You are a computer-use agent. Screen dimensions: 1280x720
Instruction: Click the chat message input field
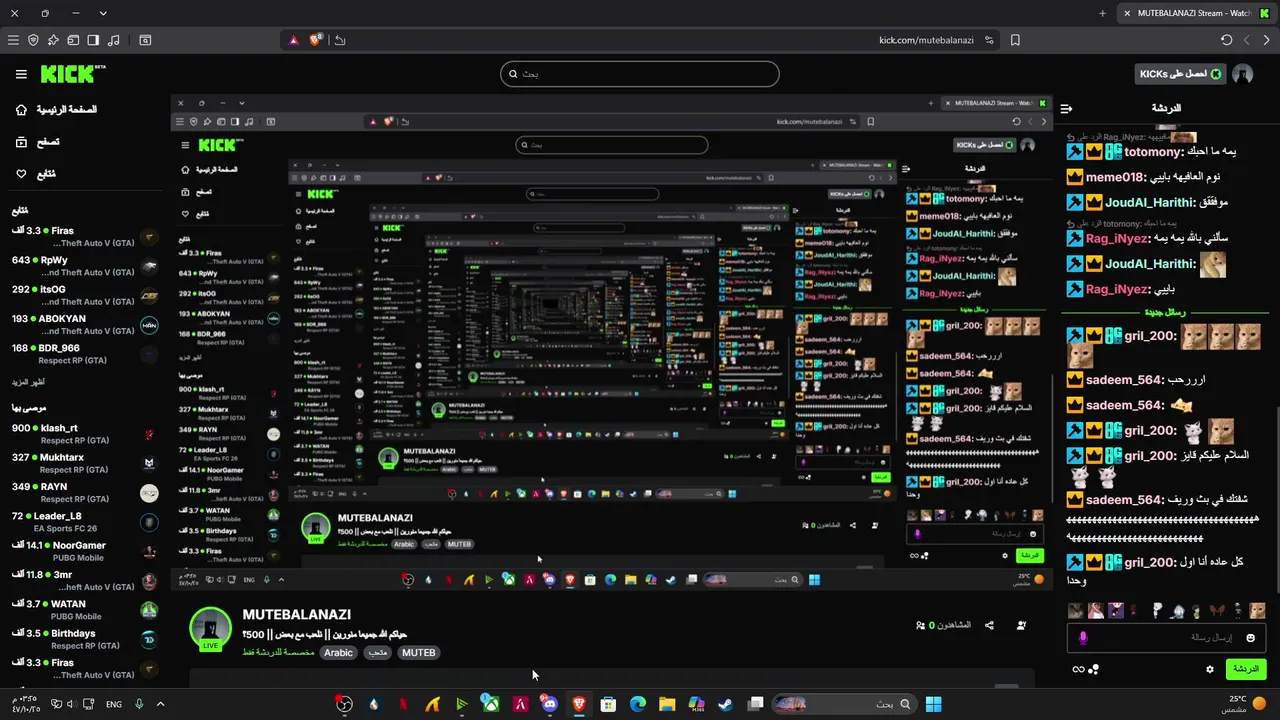pyautogui.click(x=1166, y=637)
